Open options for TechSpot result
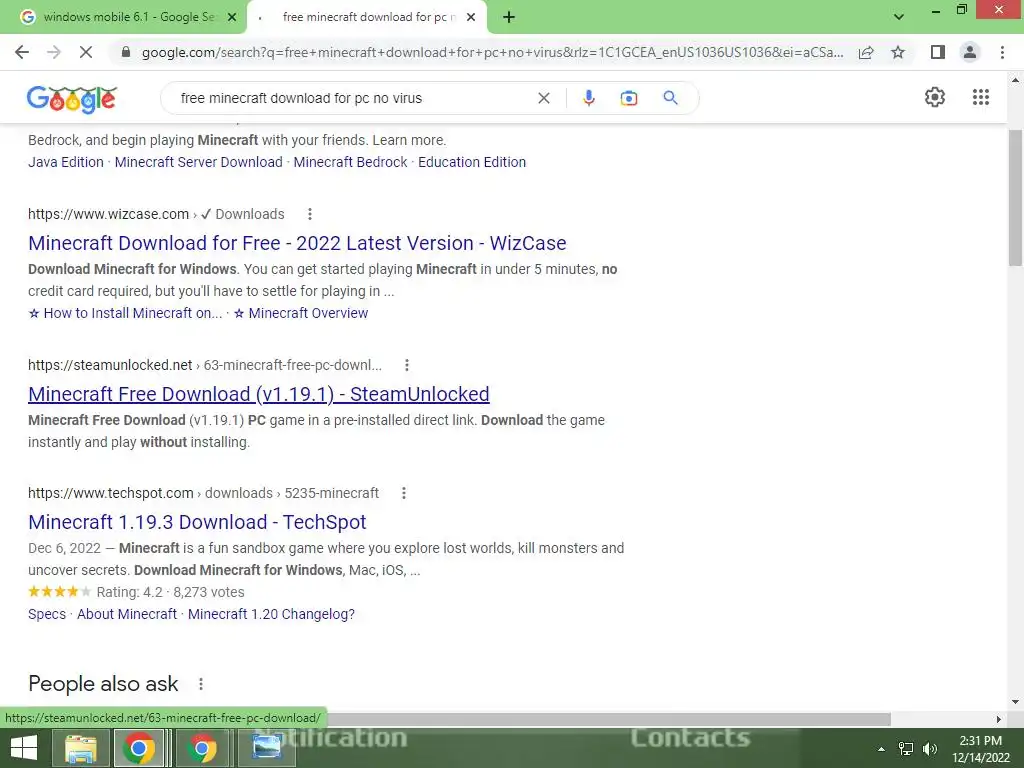The image size is (1024, 768). tap(404, 493)
